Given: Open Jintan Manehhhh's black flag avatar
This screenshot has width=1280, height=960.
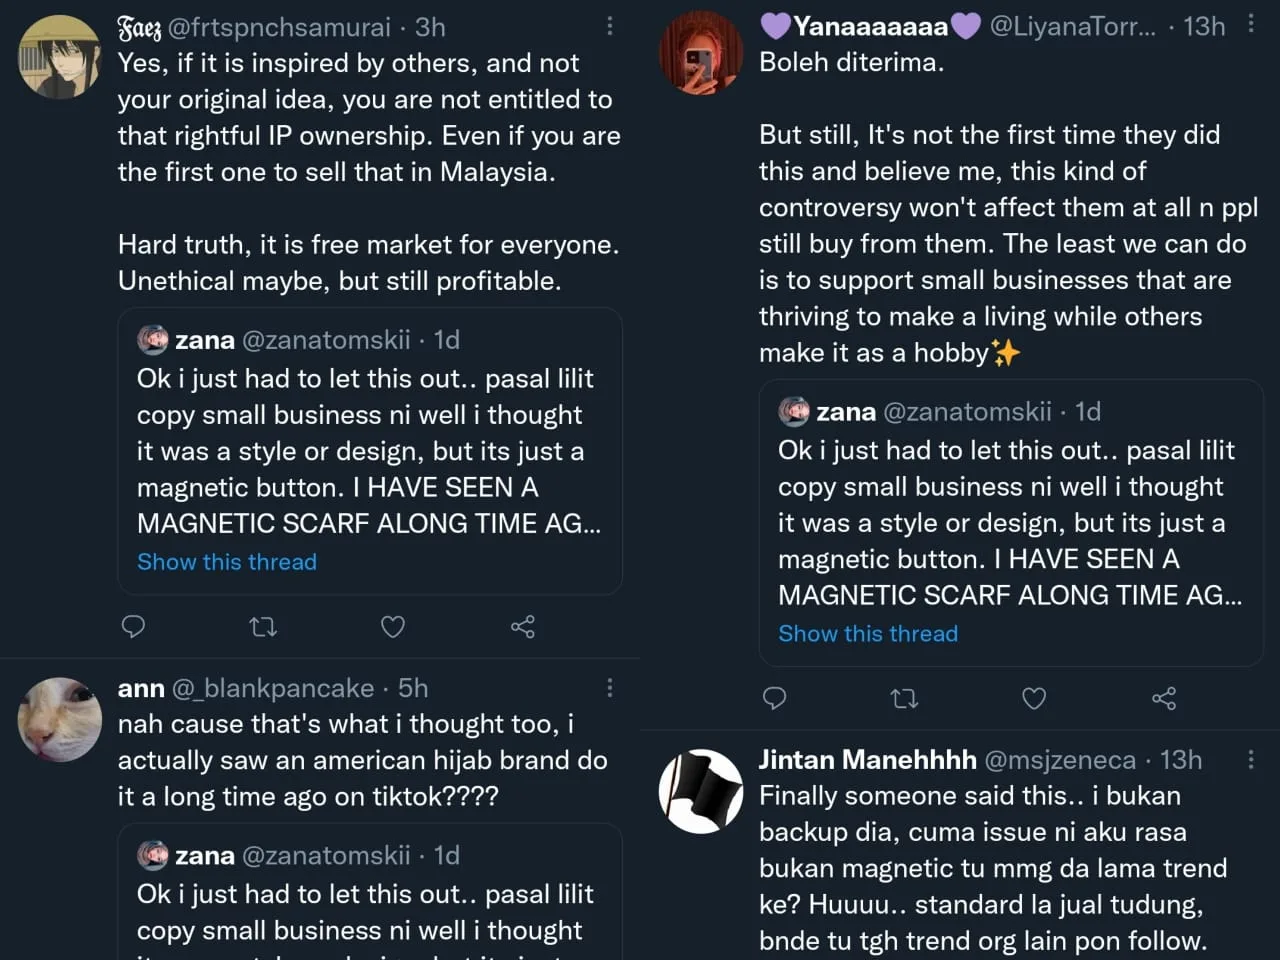Looking at the screenshot, I should point(701,791).
